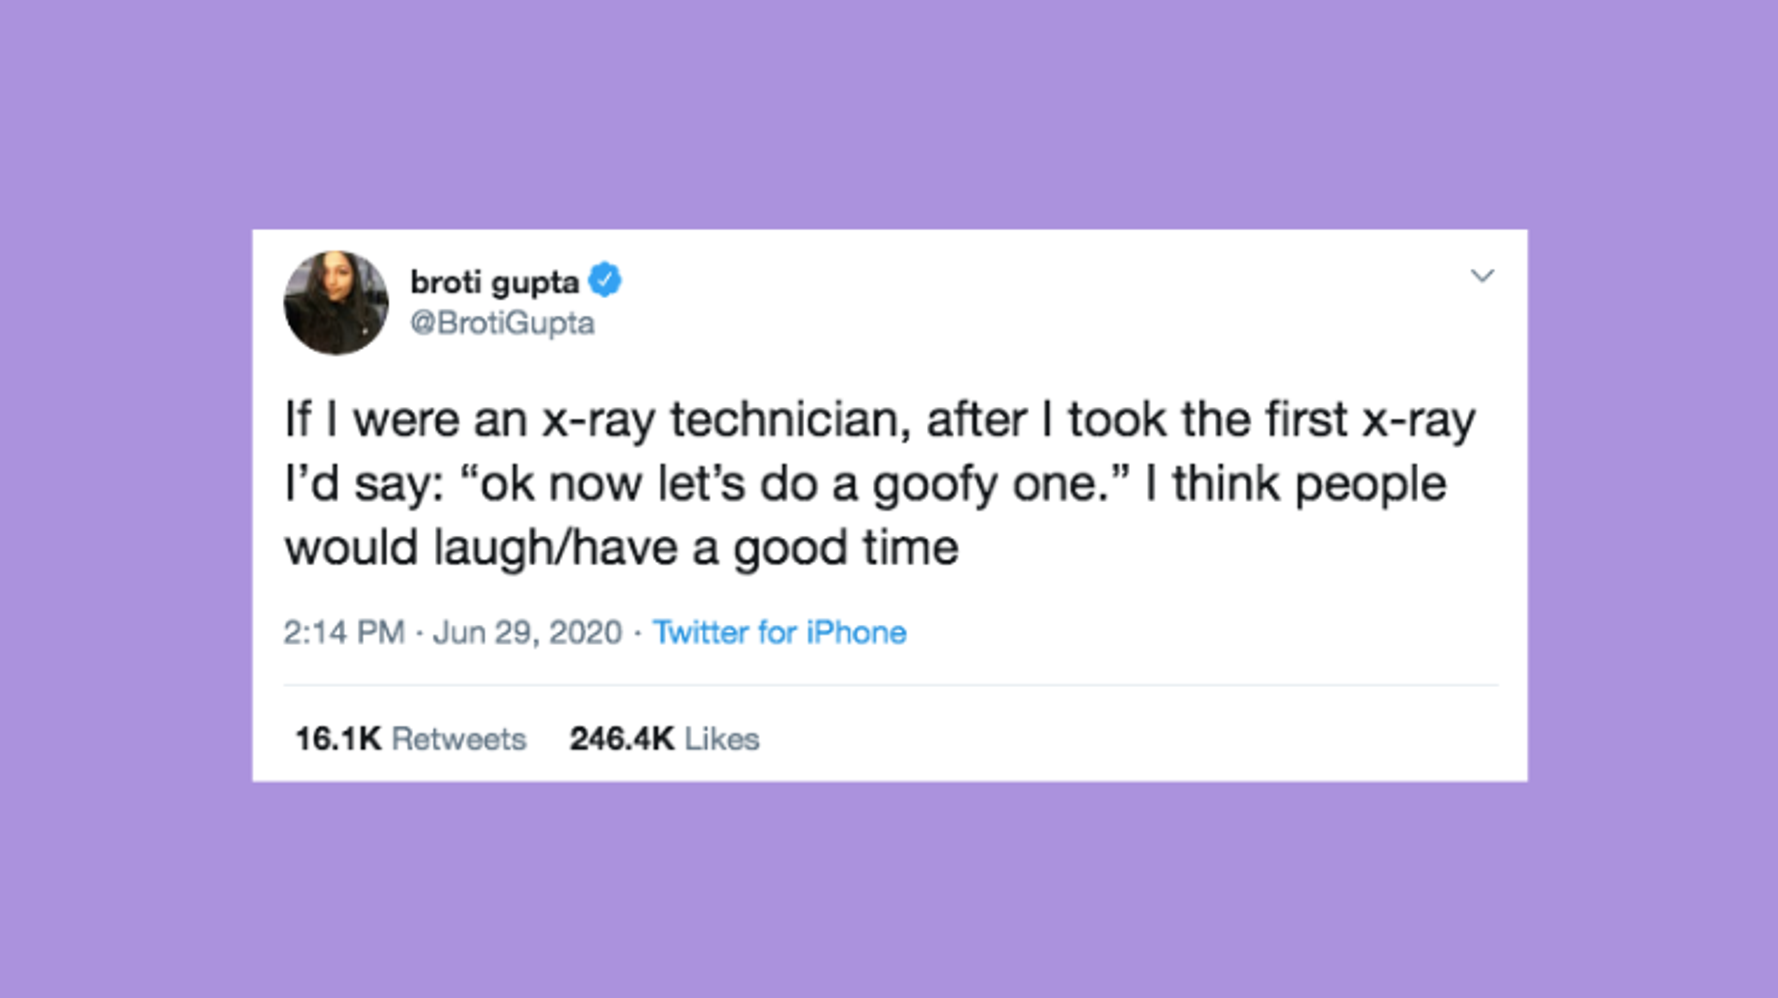This screenshot has height=998, width=1778.
Task: Click the words "I think people"
Action: click(1295, 484)
